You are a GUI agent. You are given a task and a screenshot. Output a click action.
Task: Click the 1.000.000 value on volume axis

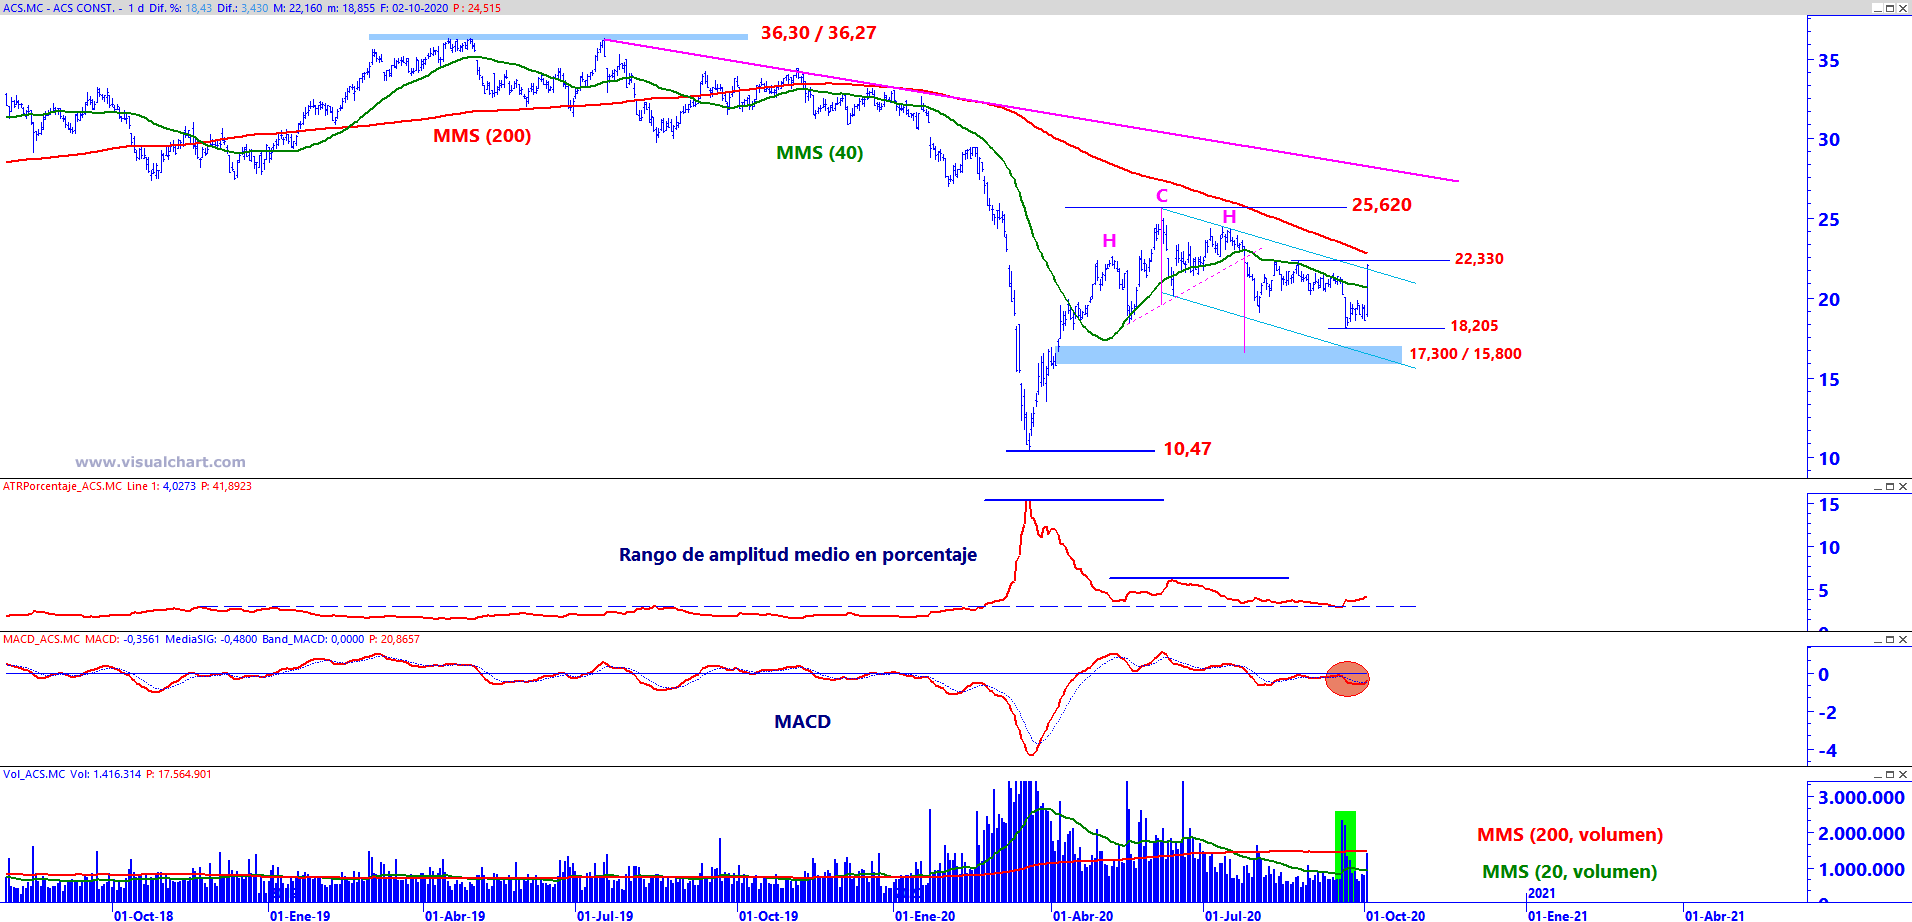[x=1861, y=870]
